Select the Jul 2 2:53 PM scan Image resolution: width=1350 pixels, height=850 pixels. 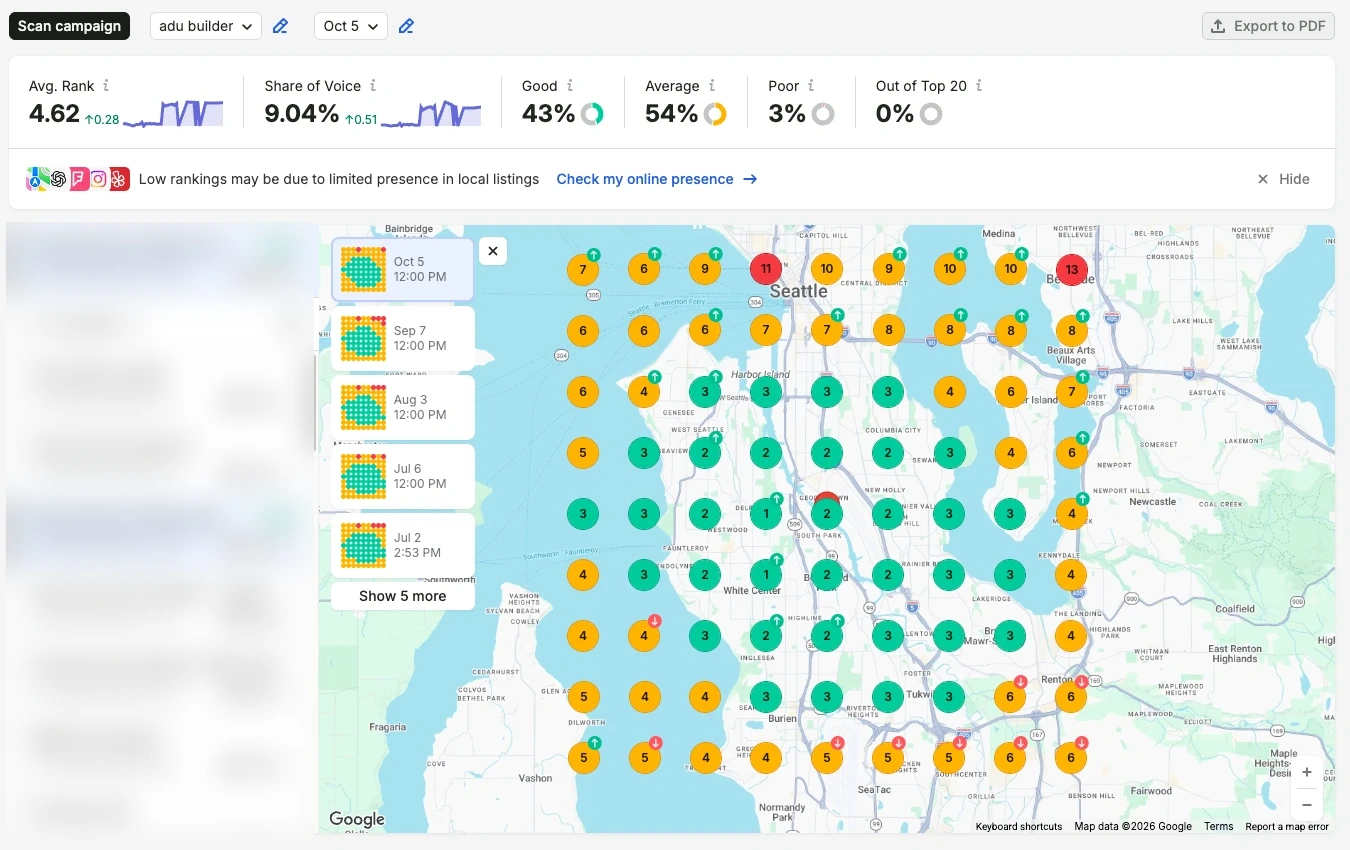coord(403,545)
